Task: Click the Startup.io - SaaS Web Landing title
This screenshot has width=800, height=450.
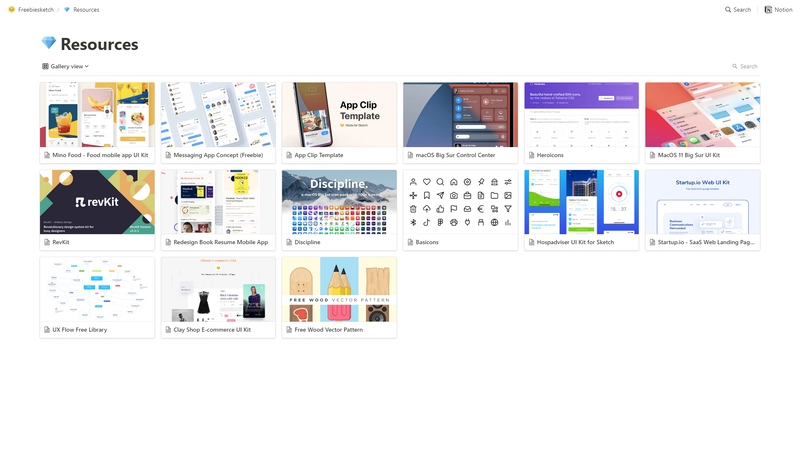Action: click(x=706, y=242)
